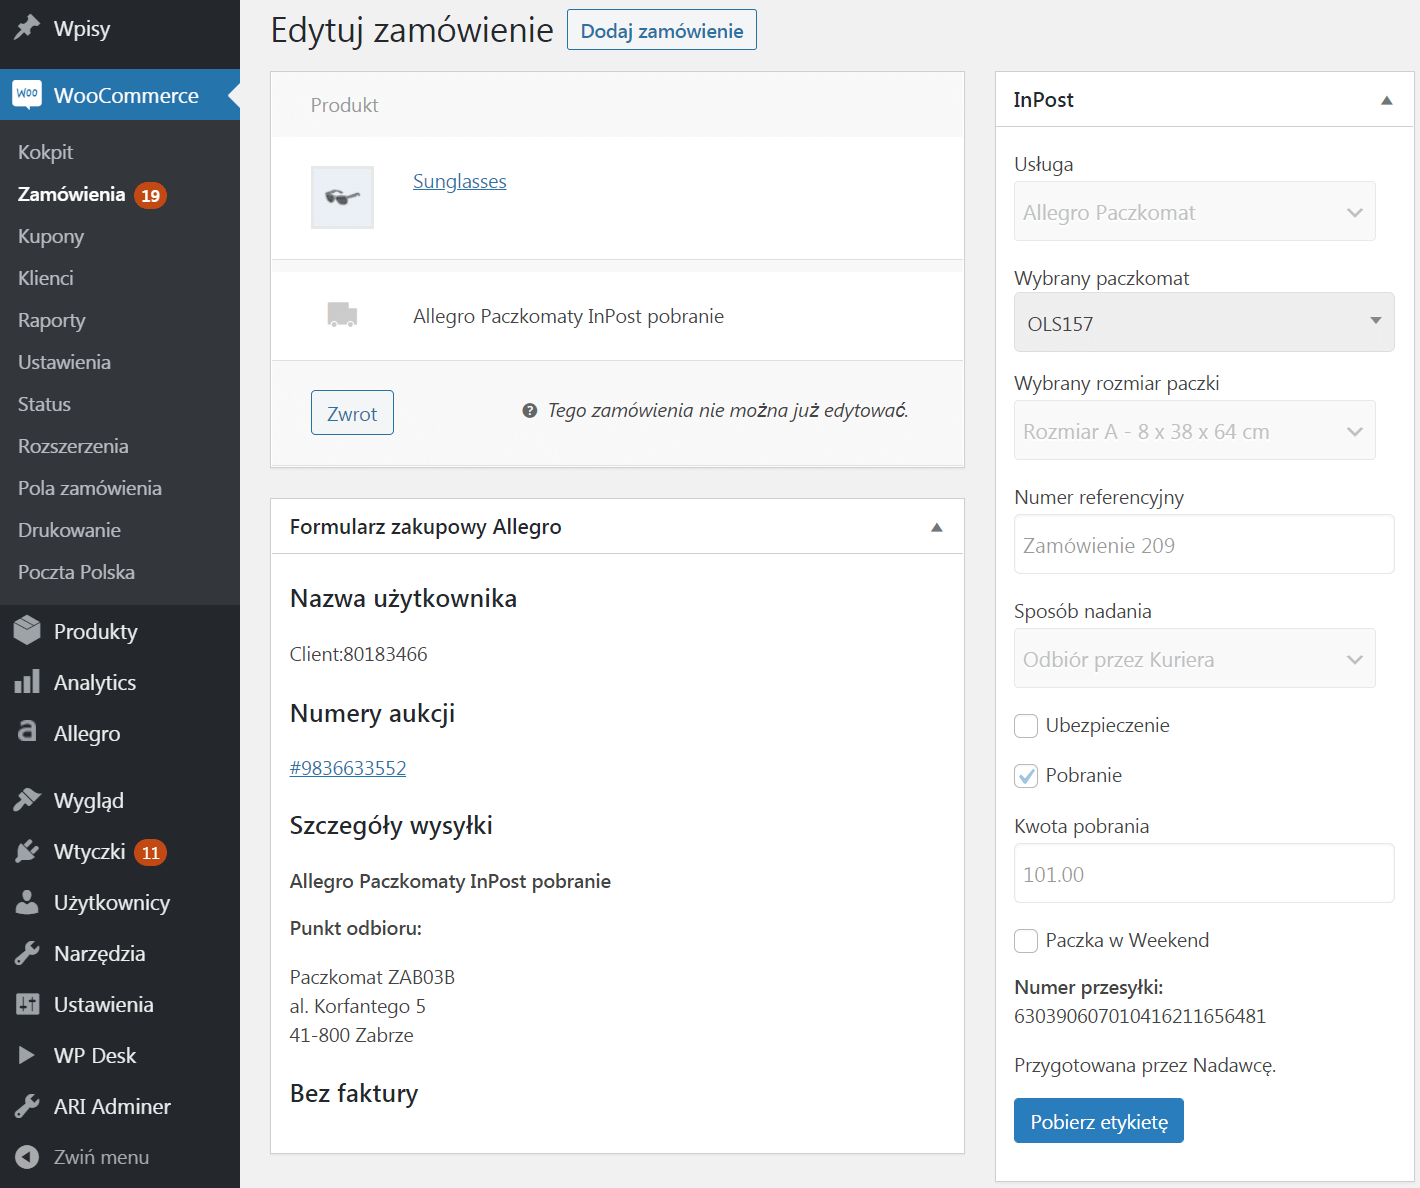Open the Sunglasses product link
1420x1188 pixels.
460,181
